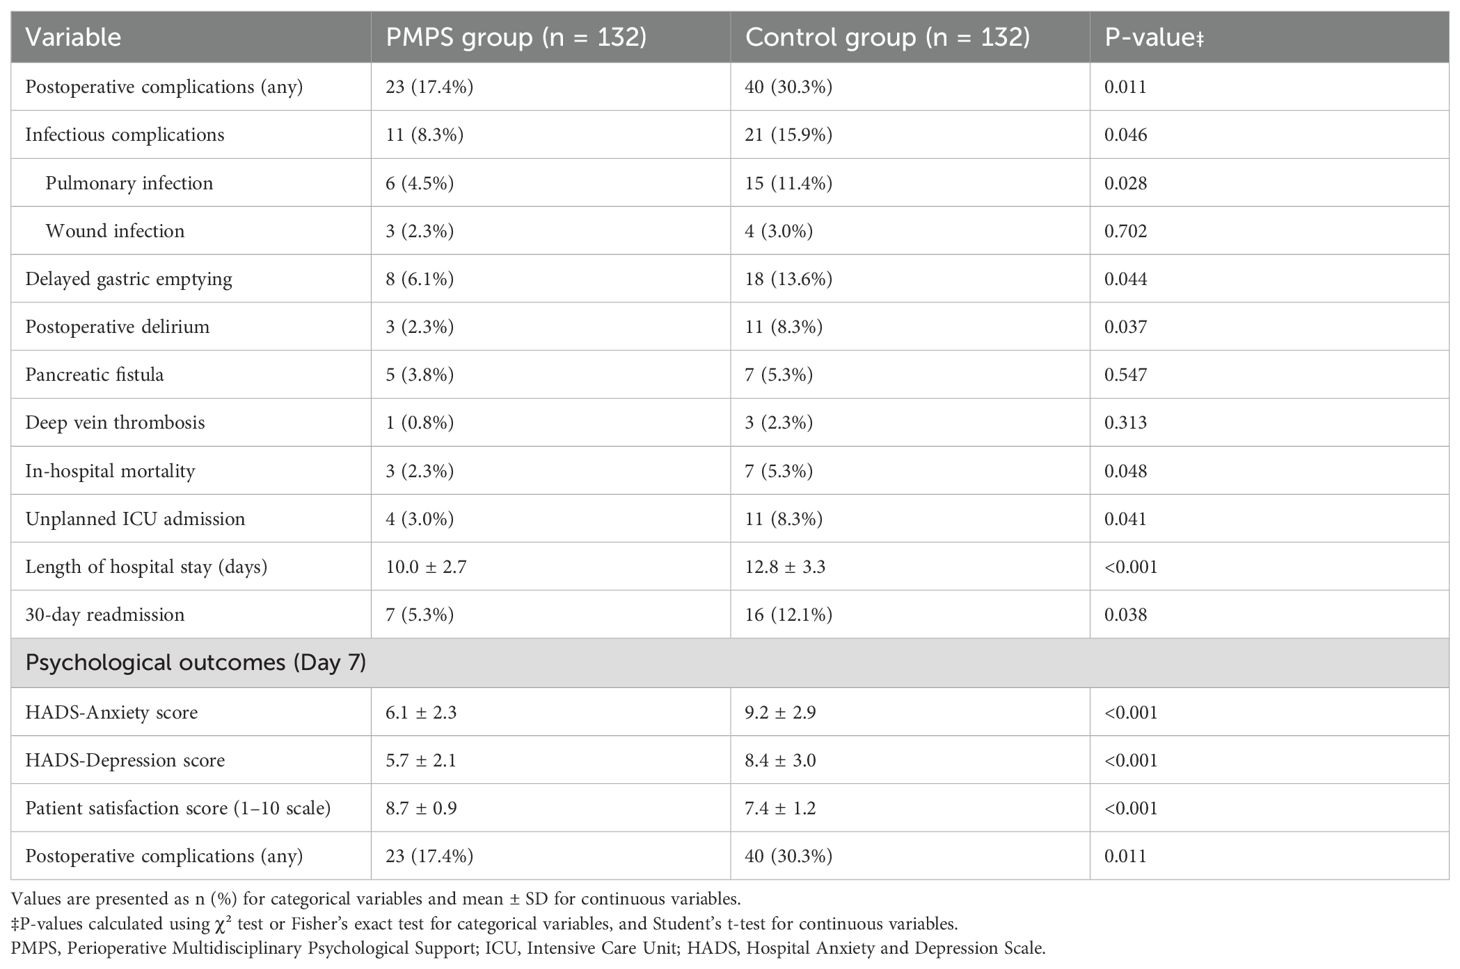
Task: Click the Length of hospital stay label
Action: pyautogui.click(x=146, y=567)
